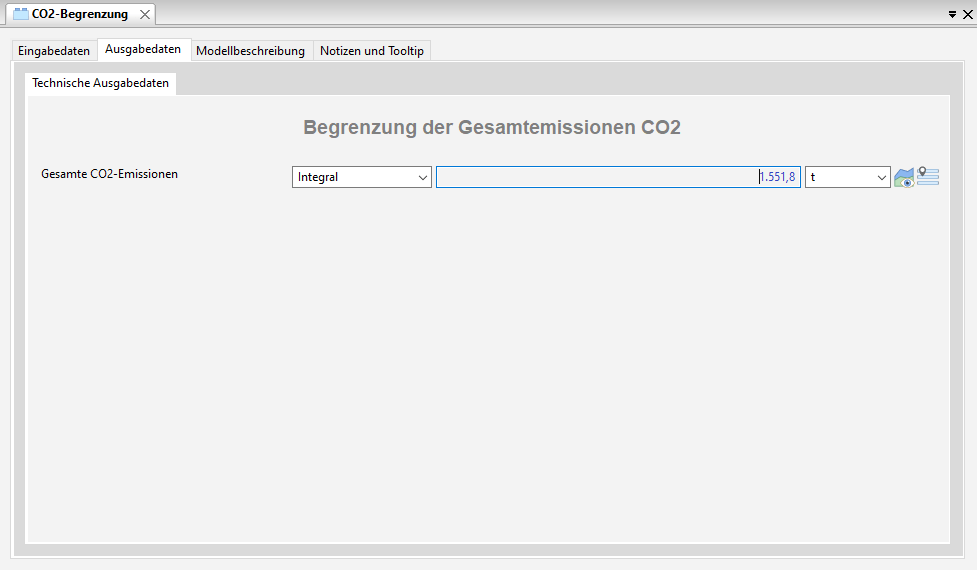977x570 pixels.
Task: Switch to the Eingabedaten tab
Action: pos(54,50)
